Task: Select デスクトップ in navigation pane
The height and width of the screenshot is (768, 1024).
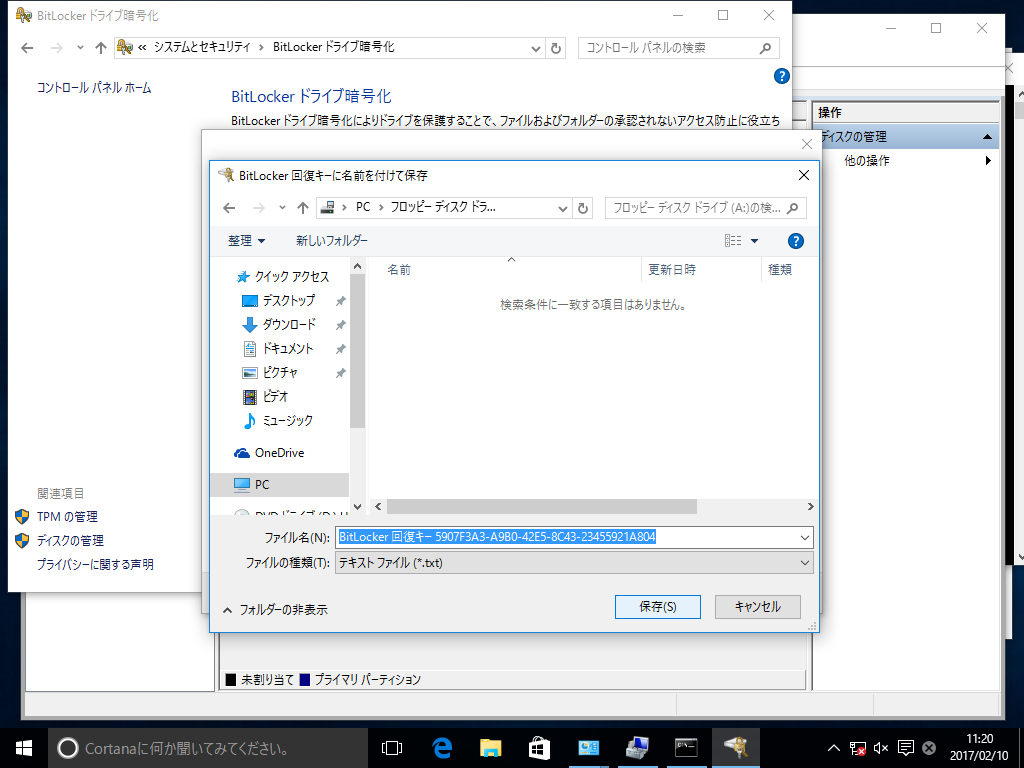Action: 288,300
